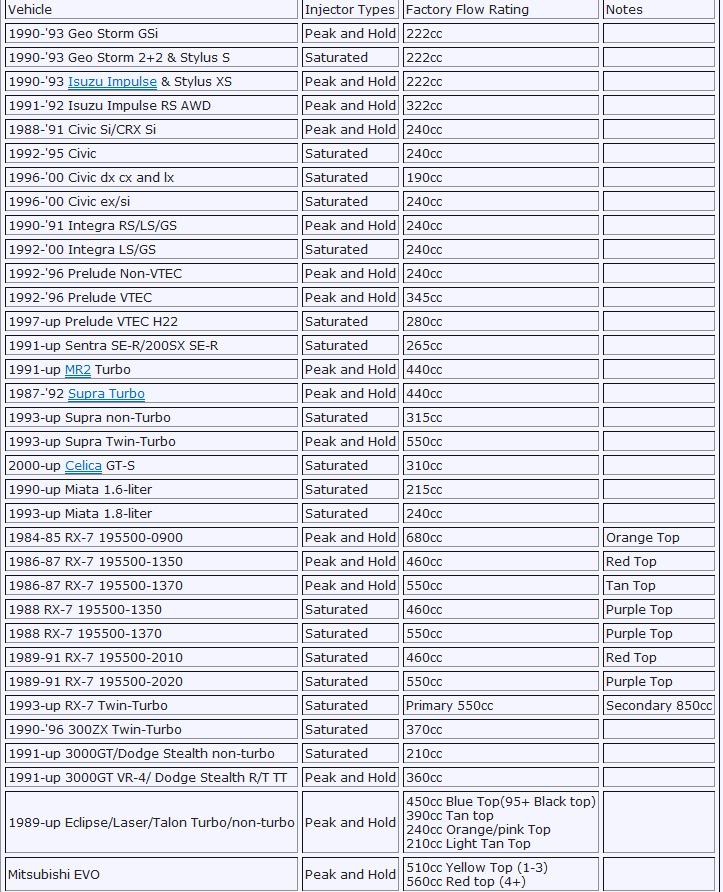Select 560cc Red top (4+) line

[x=465, y=882]
